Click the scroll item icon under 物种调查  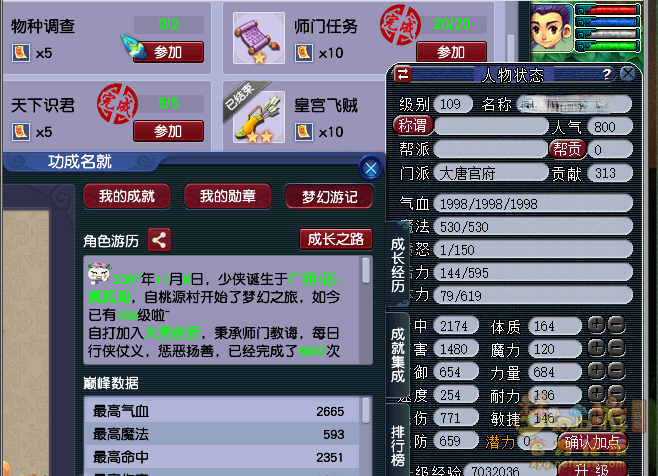point(21,53)
